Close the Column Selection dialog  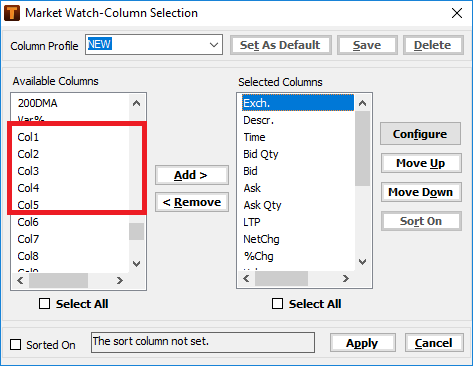coord(457,13)
